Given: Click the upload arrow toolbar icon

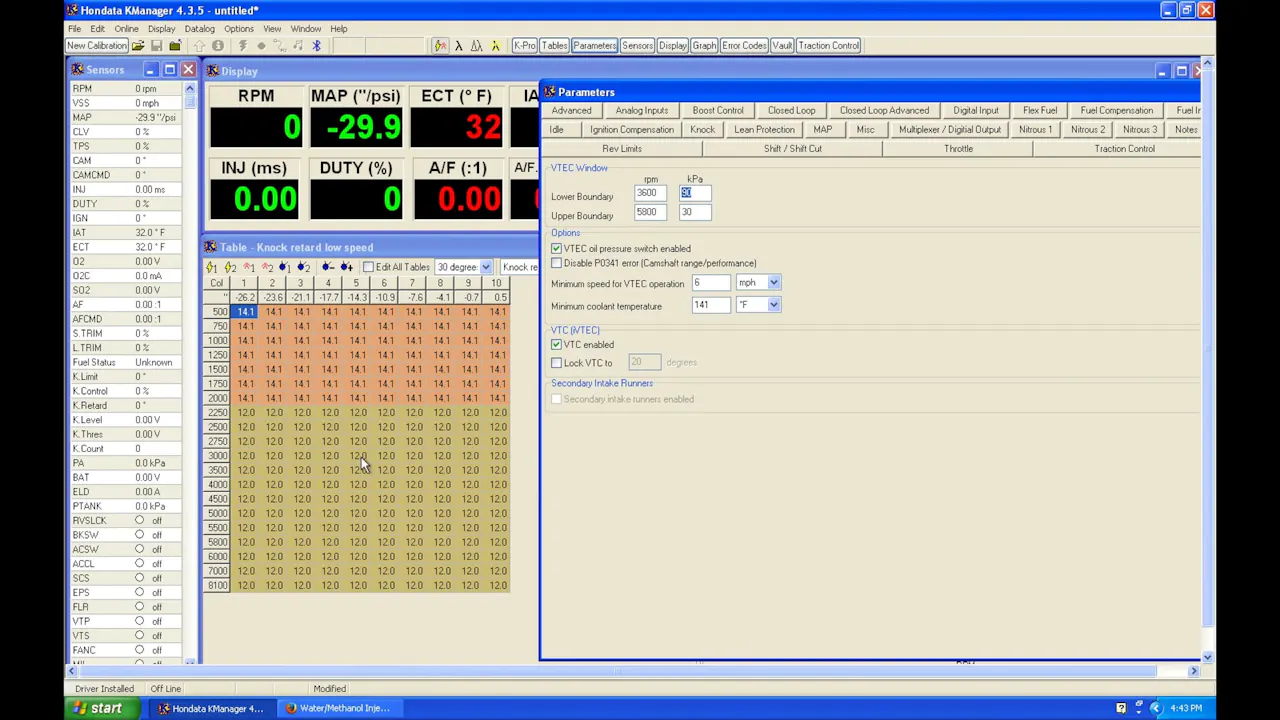Looking at the screenshot, I should click(199, 45).
